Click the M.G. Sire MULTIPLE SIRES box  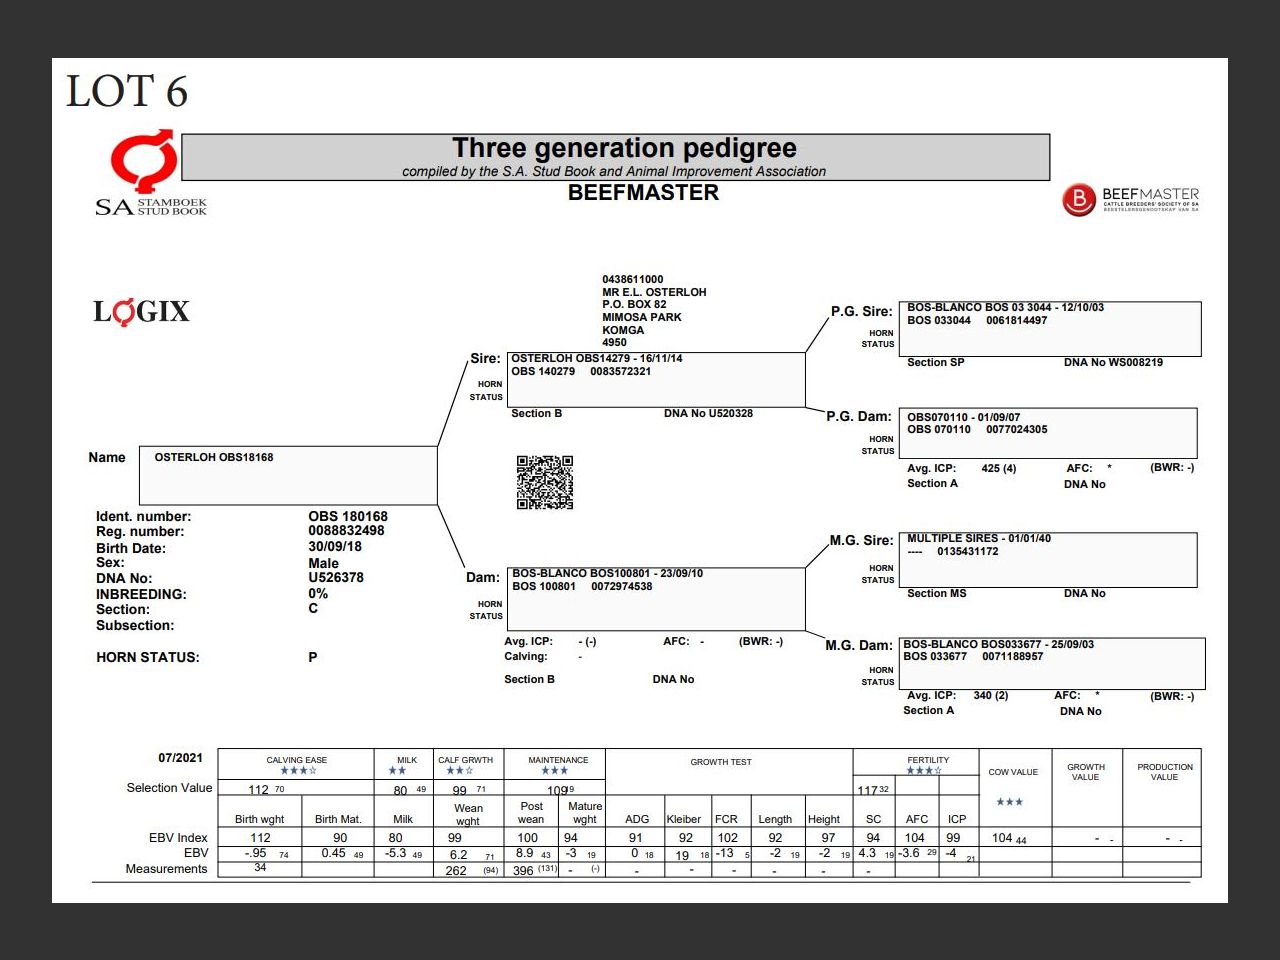(1048, 559)
